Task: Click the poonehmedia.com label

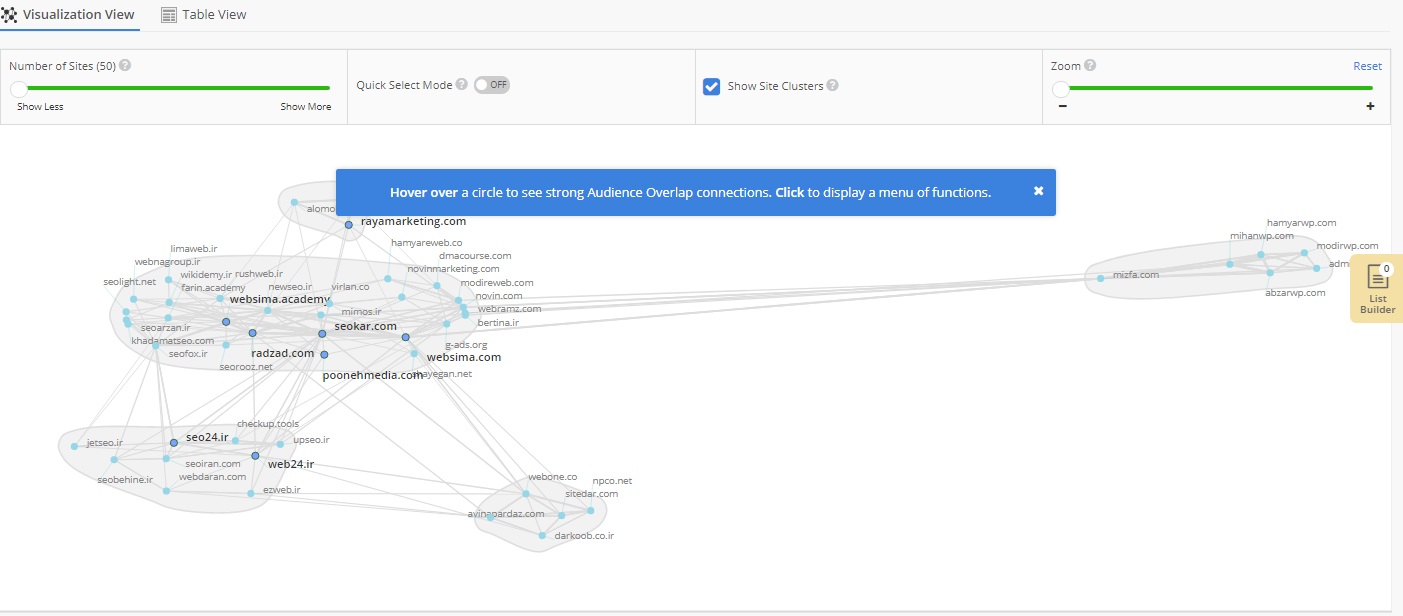Action: click(373, 376)
